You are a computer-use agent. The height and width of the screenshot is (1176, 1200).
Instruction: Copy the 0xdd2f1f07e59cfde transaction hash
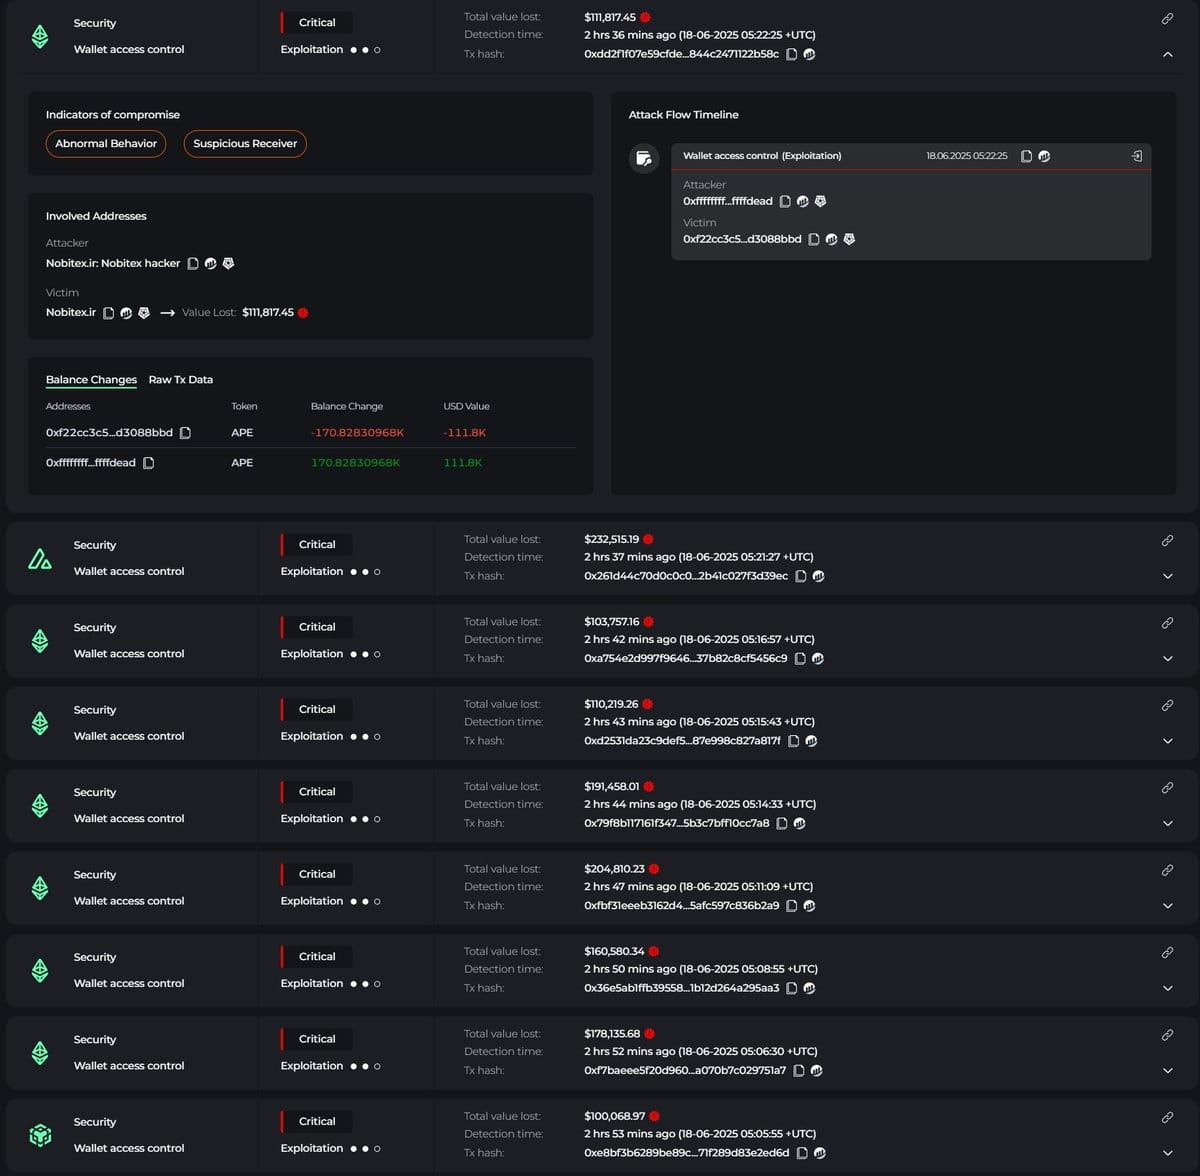(791, 54)
